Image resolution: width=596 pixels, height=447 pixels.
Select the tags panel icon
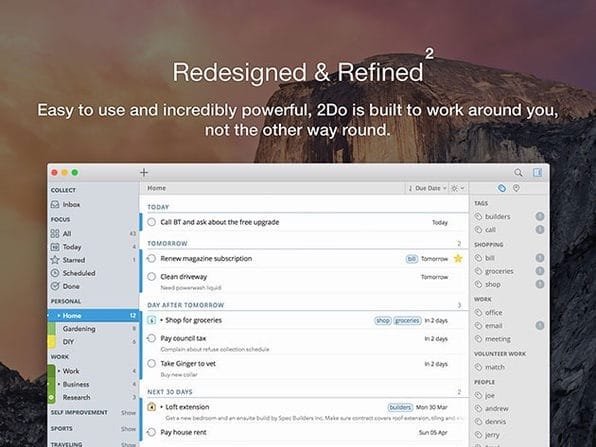click(502, 188)
